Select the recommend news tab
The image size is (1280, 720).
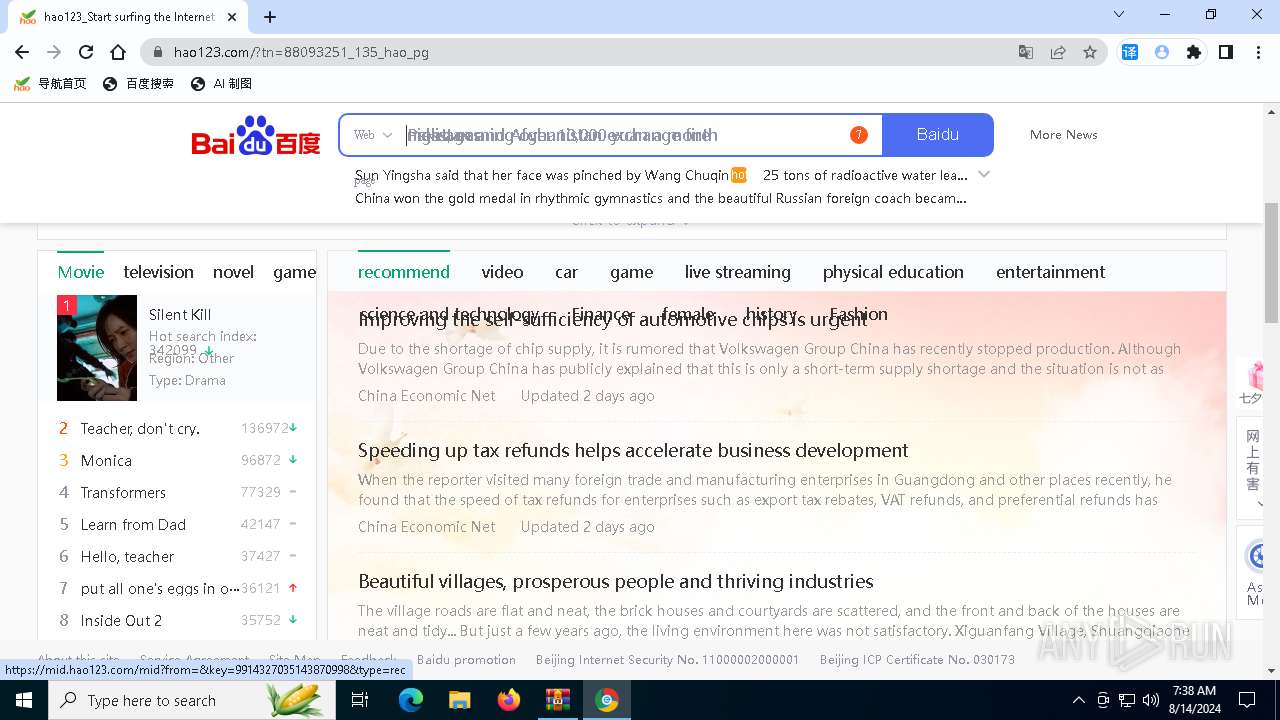(x=404, y=272)
